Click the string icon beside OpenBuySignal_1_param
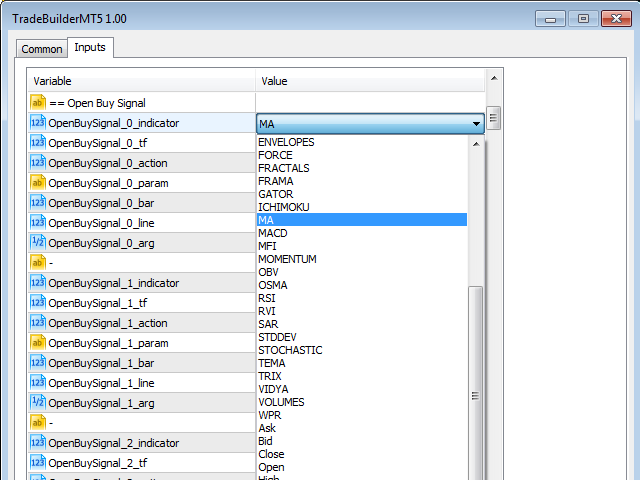Screen dimensions: 640x480 pyautogui.click(x=38, y=343)
